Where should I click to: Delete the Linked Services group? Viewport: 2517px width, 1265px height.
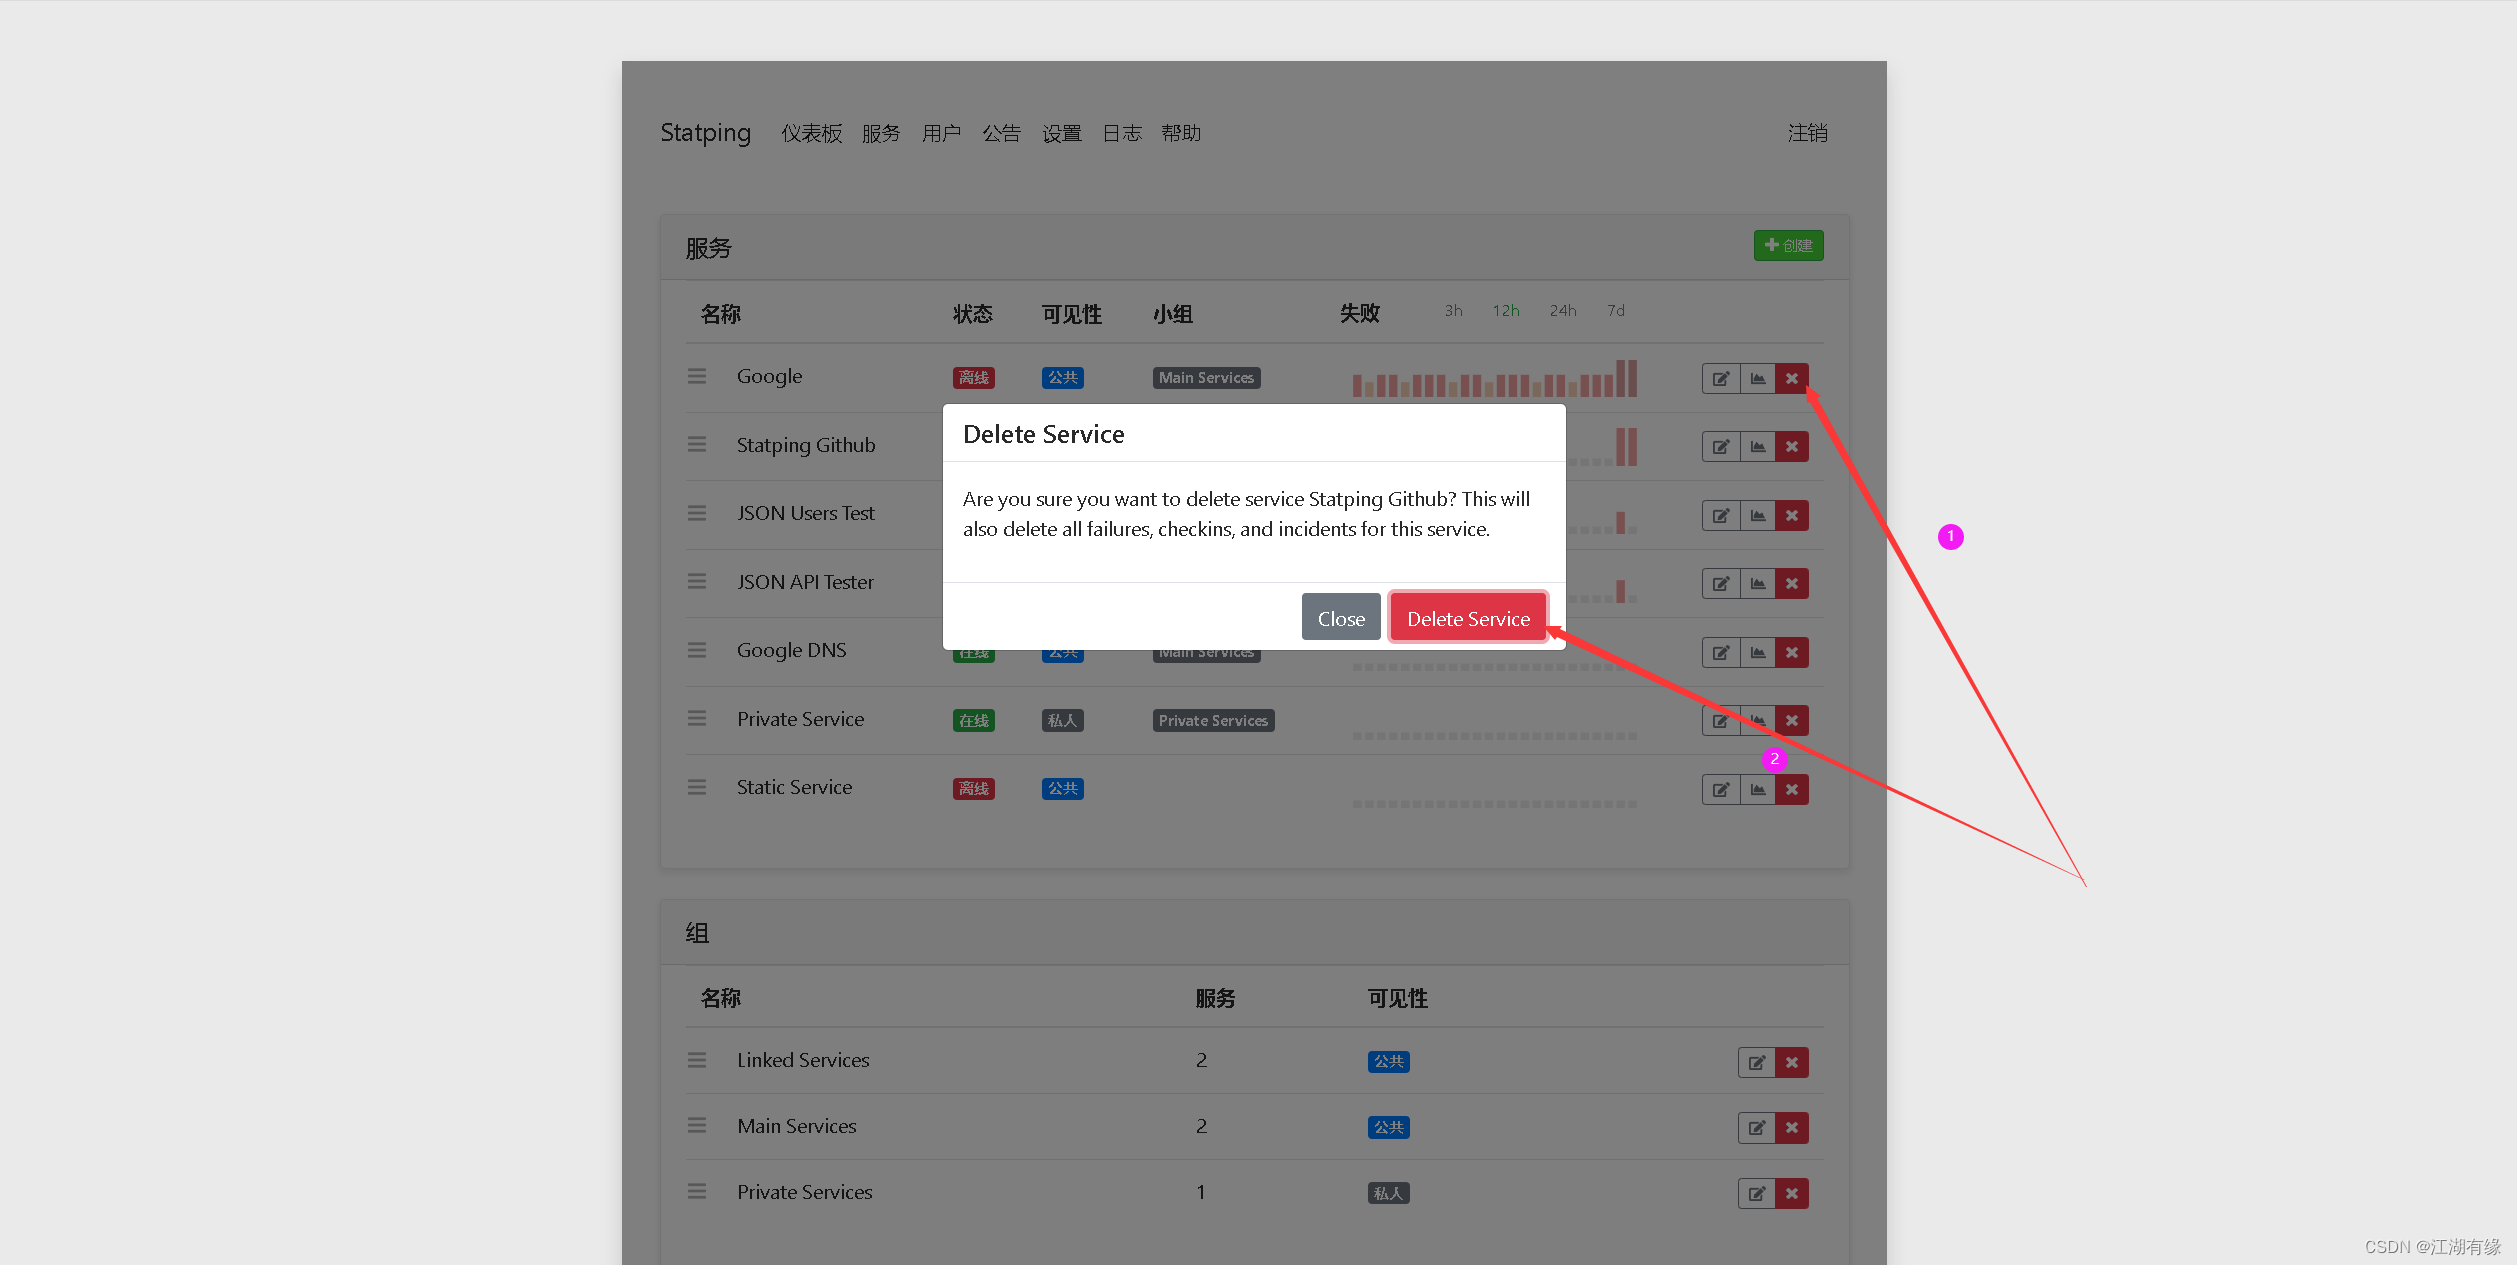click(x=1792, y=1062)
